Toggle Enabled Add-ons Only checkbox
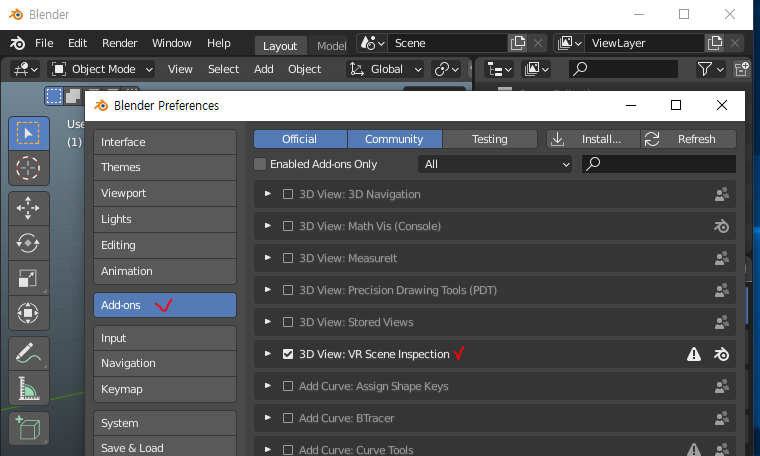This screenshot has width=760, height=456. point(260,164)
